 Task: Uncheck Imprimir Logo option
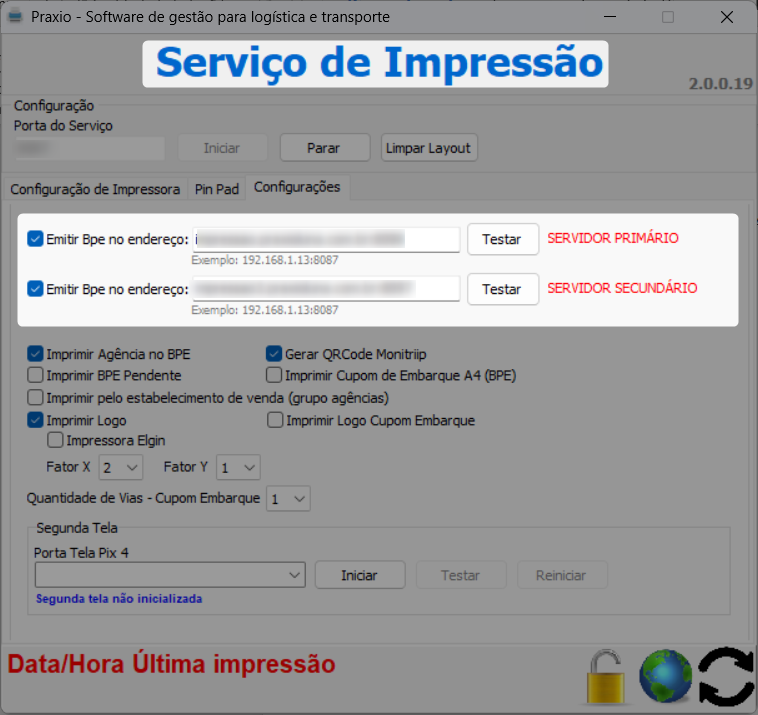click(35, 420)
